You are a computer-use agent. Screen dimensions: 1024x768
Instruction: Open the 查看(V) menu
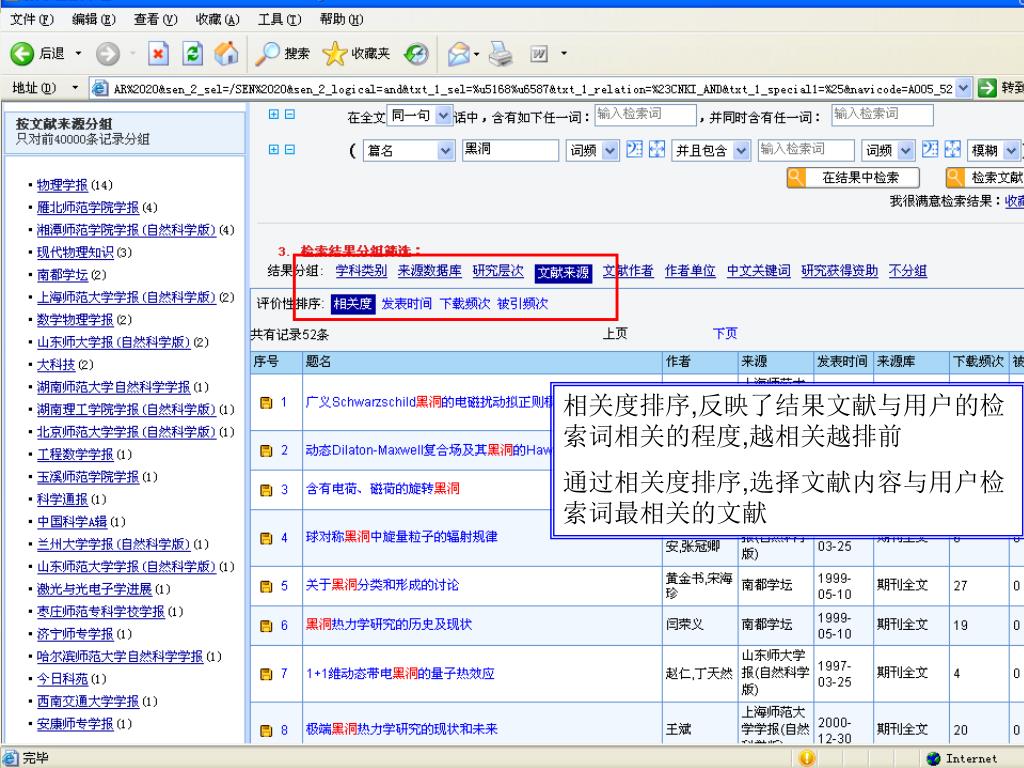tap(155, 19)
